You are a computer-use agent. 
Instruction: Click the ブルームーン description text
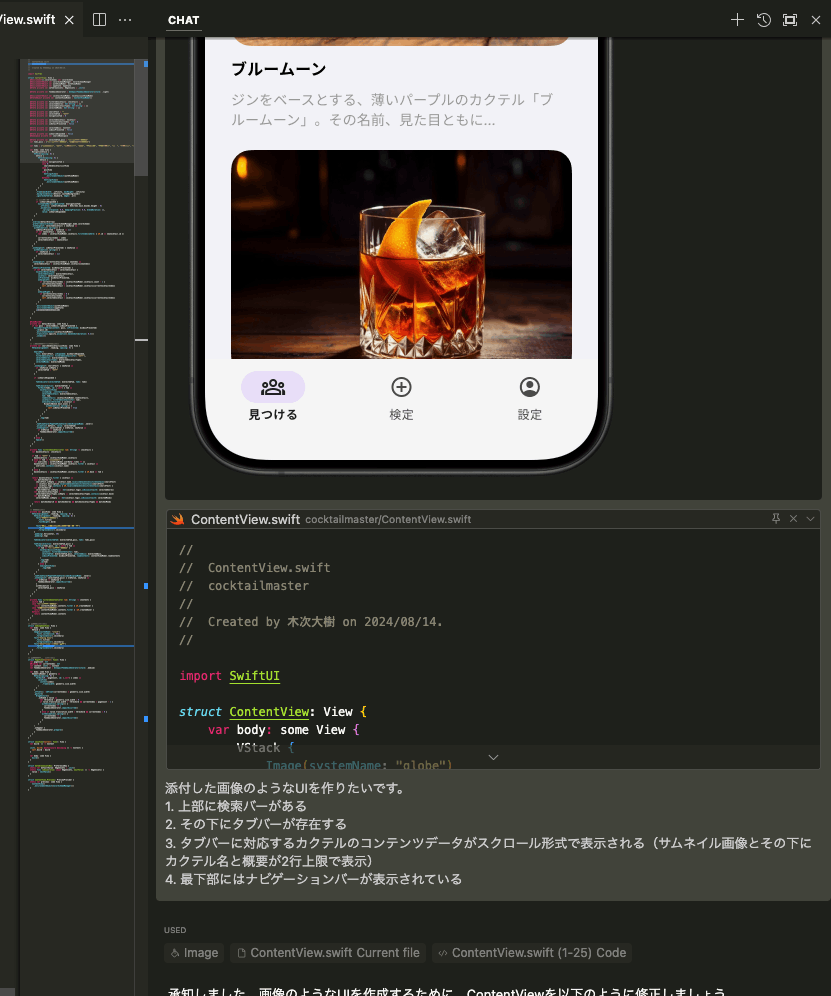point(391,109)
